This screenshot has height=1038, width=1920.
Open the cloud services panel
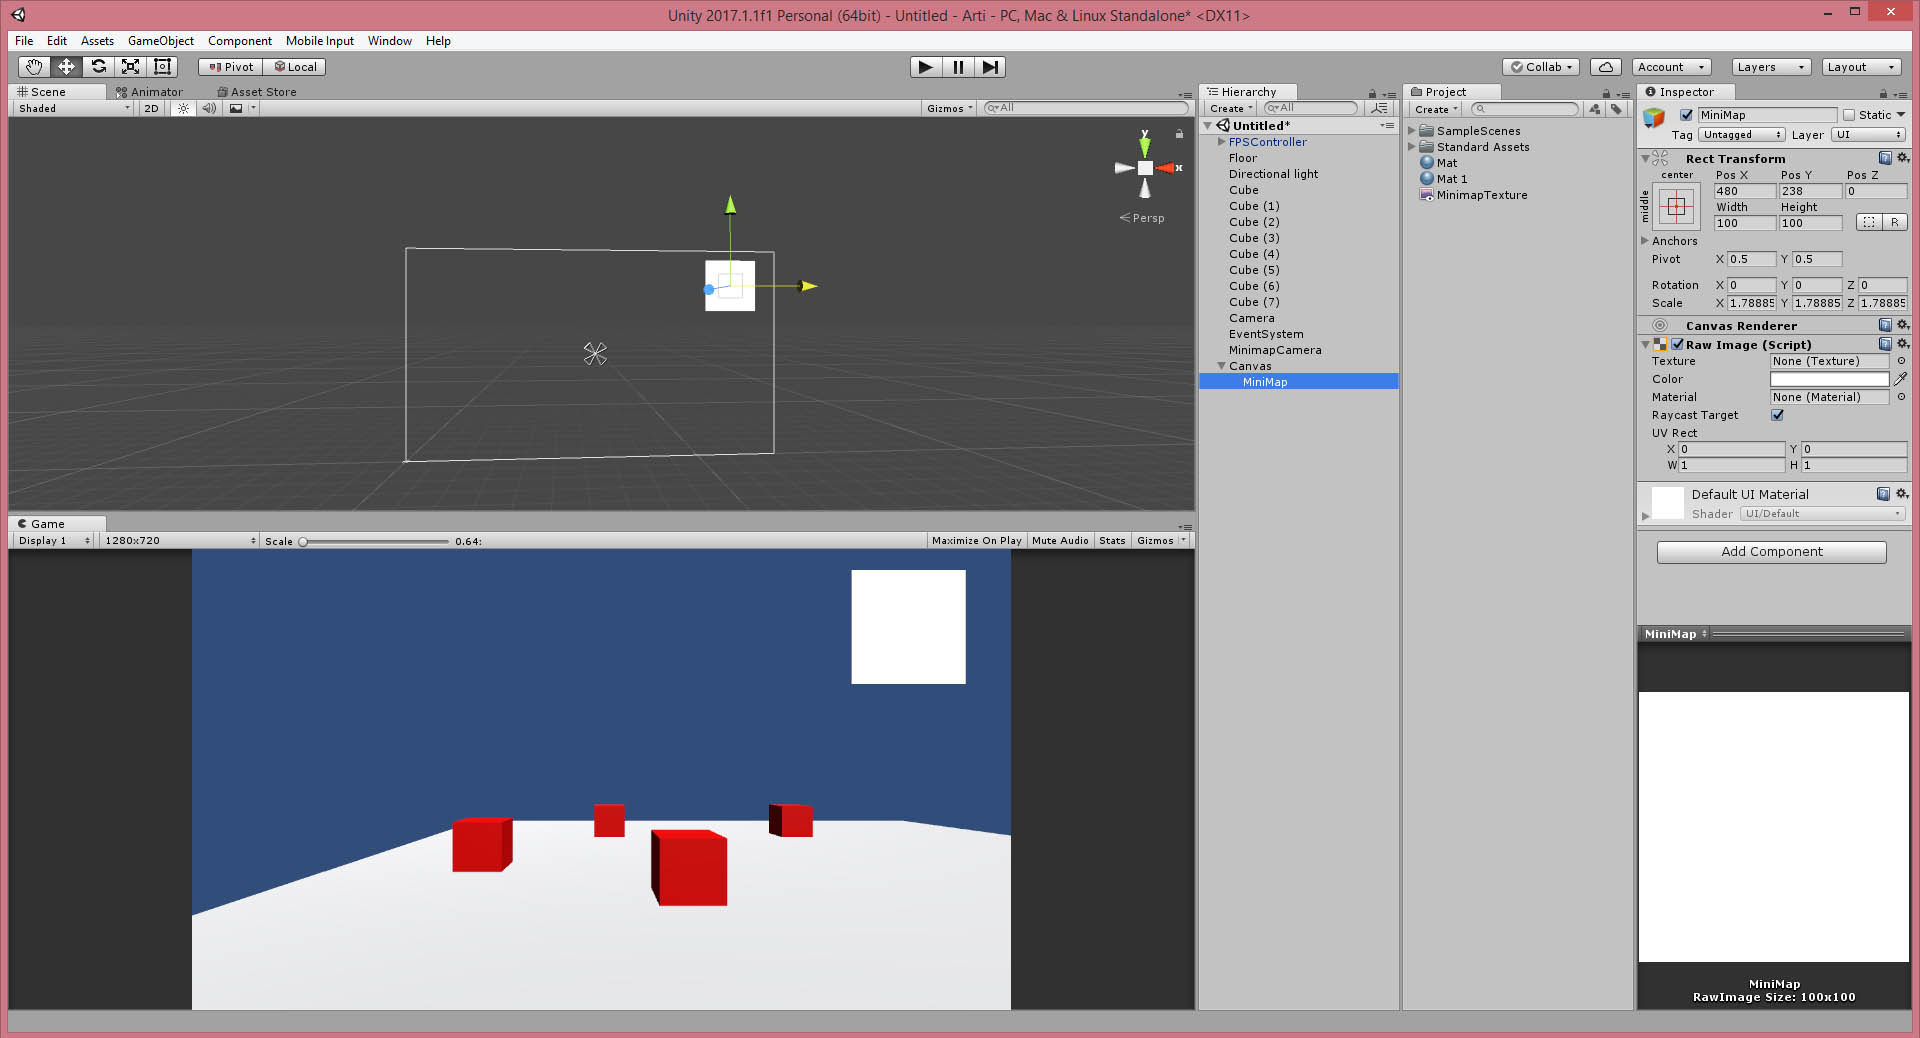(x=1606, y=67)
